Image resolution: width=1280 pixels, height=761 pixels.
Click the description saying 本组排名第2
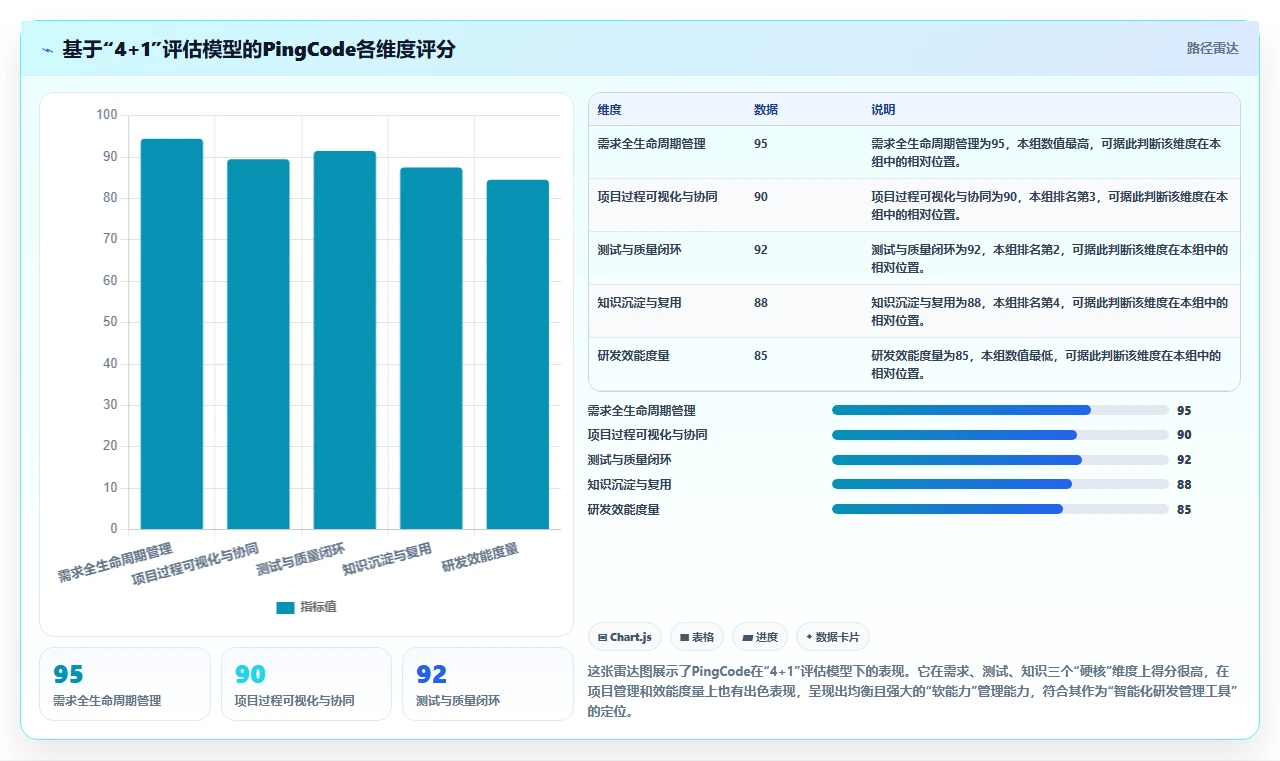click(x=1049, y=259)
